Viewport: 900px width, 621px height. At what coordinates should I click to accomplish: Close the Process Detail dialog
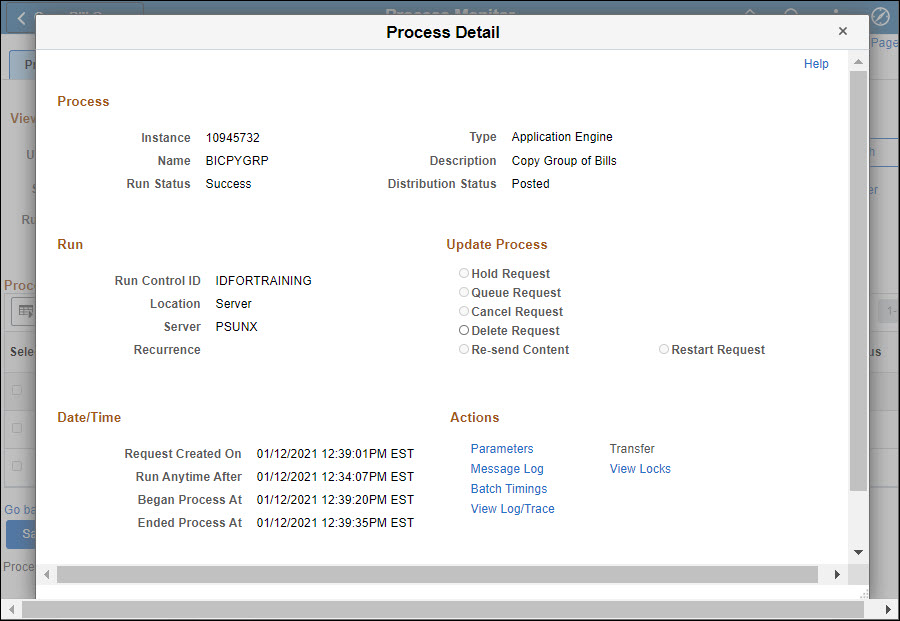(843, 31)
